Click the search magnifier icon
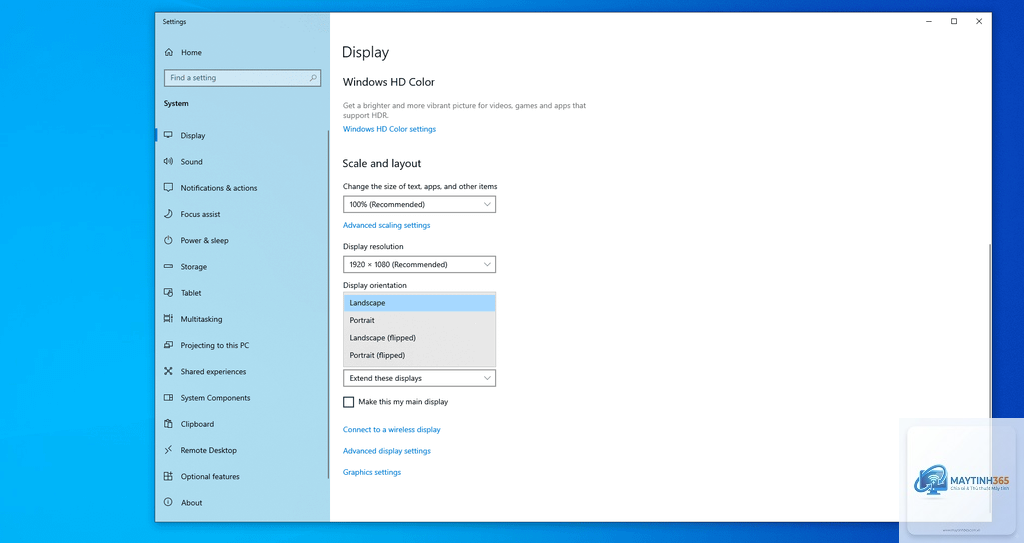Viewport: 1024px width, 543px height. [313, 78]
